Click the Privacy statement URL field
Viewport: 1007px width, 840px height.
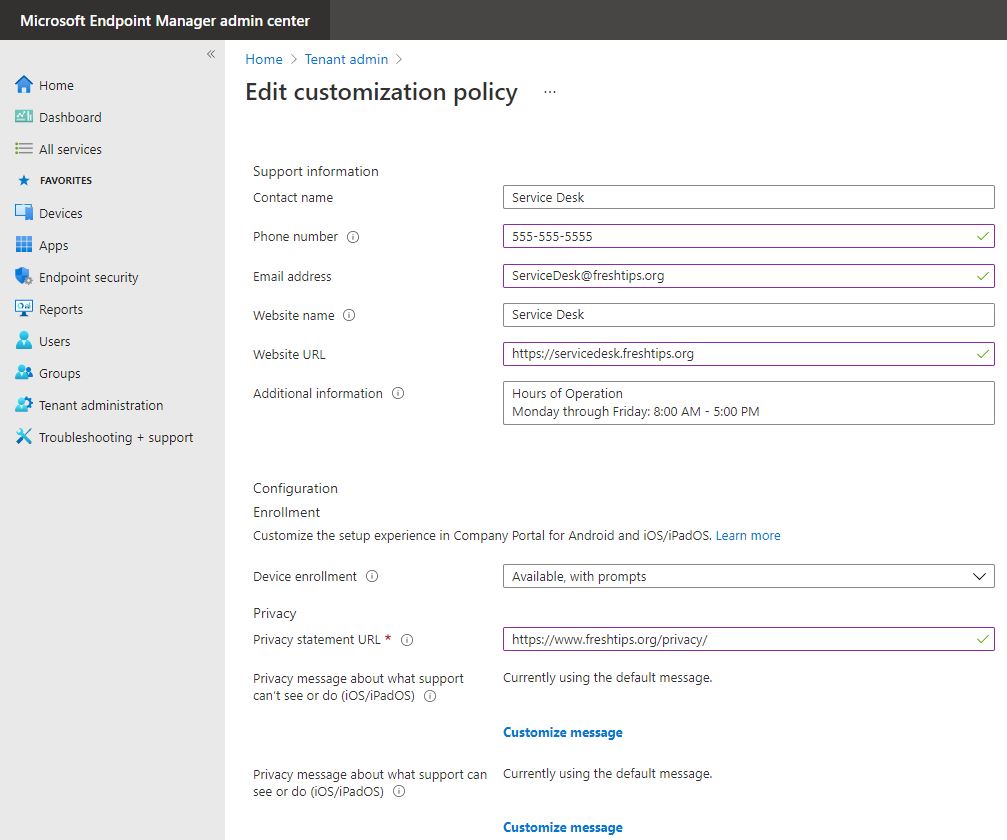[x=748, y=639]
